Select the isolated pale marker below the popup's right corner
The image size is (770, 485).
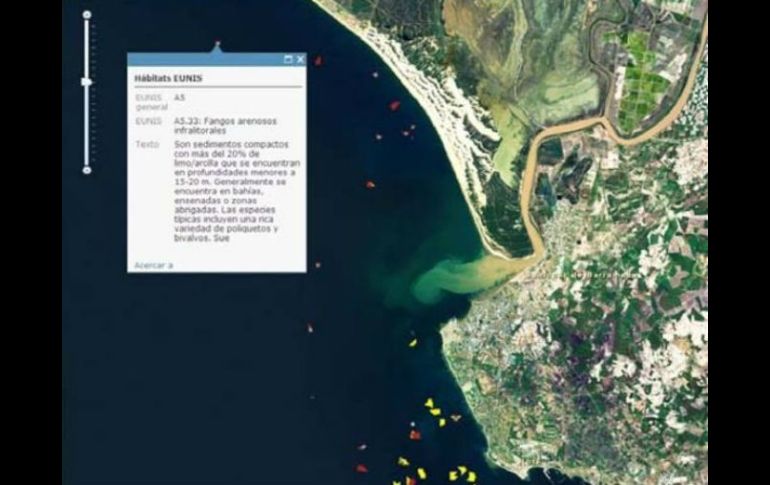click(x=309, y=328)
